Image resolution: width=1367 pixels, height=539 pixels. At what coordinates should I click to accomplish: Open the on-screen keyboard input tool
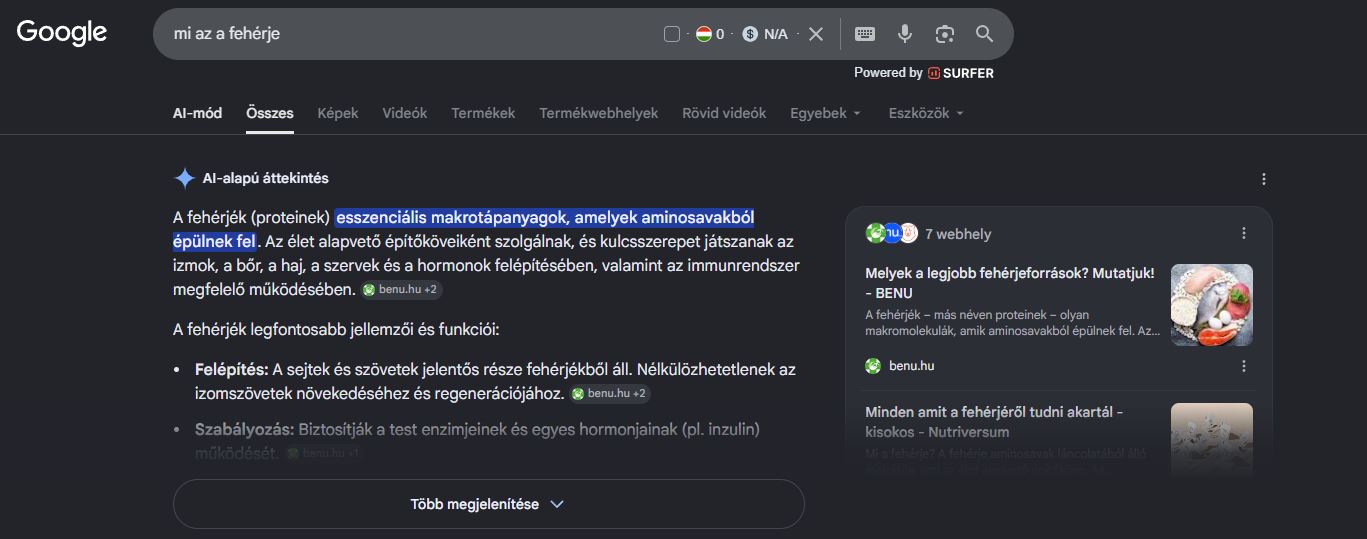pos(865,34)
